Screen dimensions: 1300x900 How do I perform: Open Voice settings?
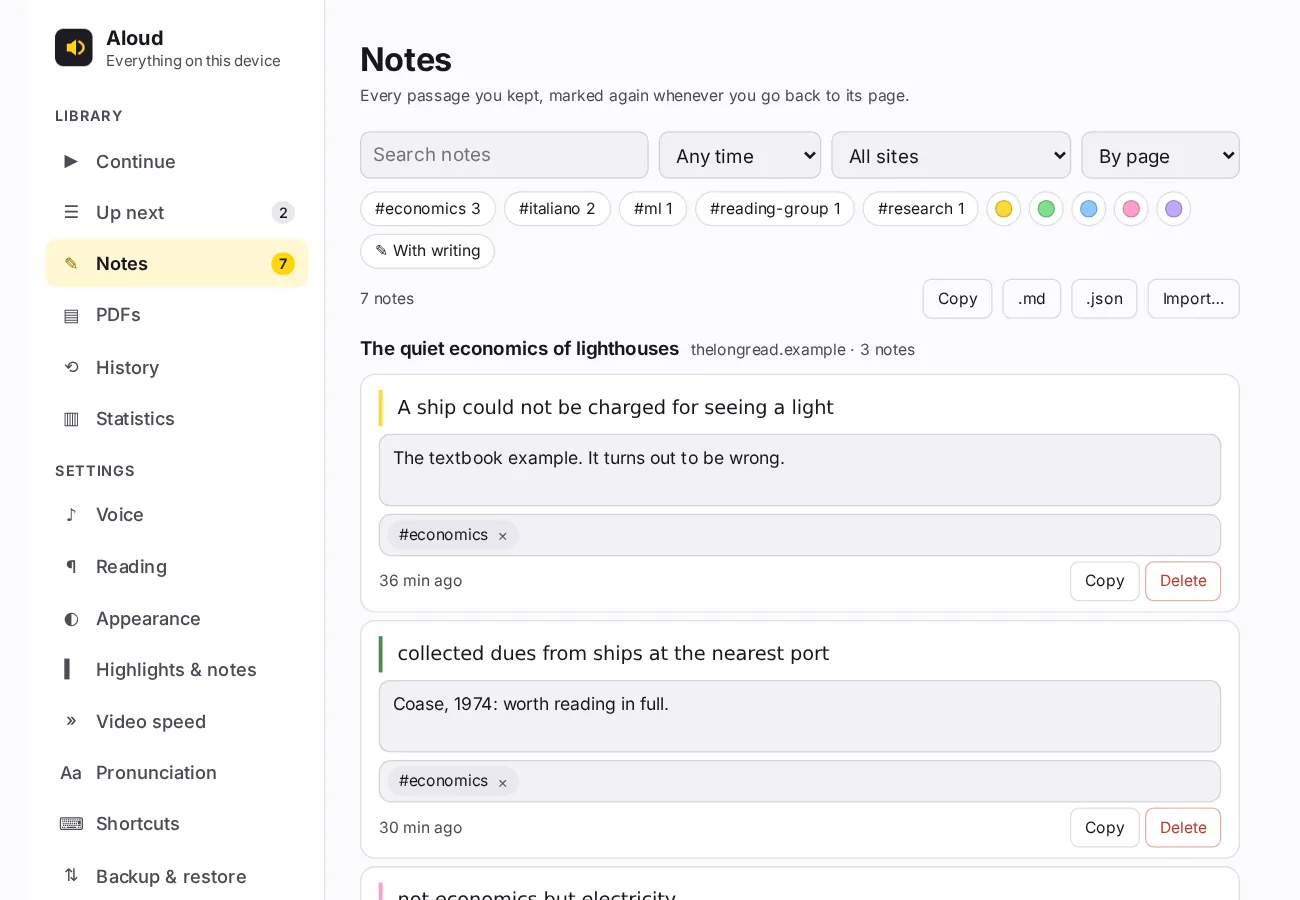177,515
